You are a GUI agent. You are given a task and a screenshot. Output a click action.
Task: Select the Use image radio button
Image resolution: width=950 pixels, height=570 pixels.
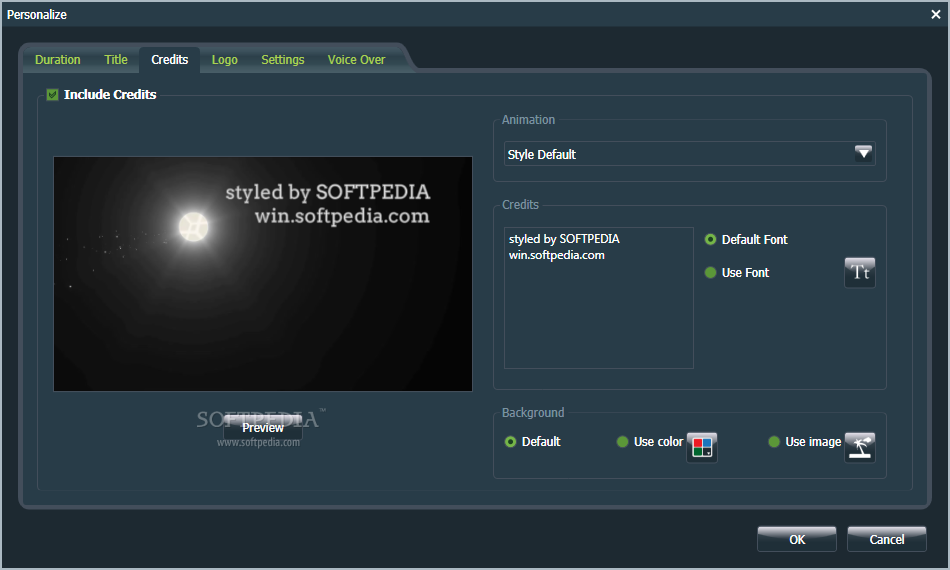[x=774, y=442]
